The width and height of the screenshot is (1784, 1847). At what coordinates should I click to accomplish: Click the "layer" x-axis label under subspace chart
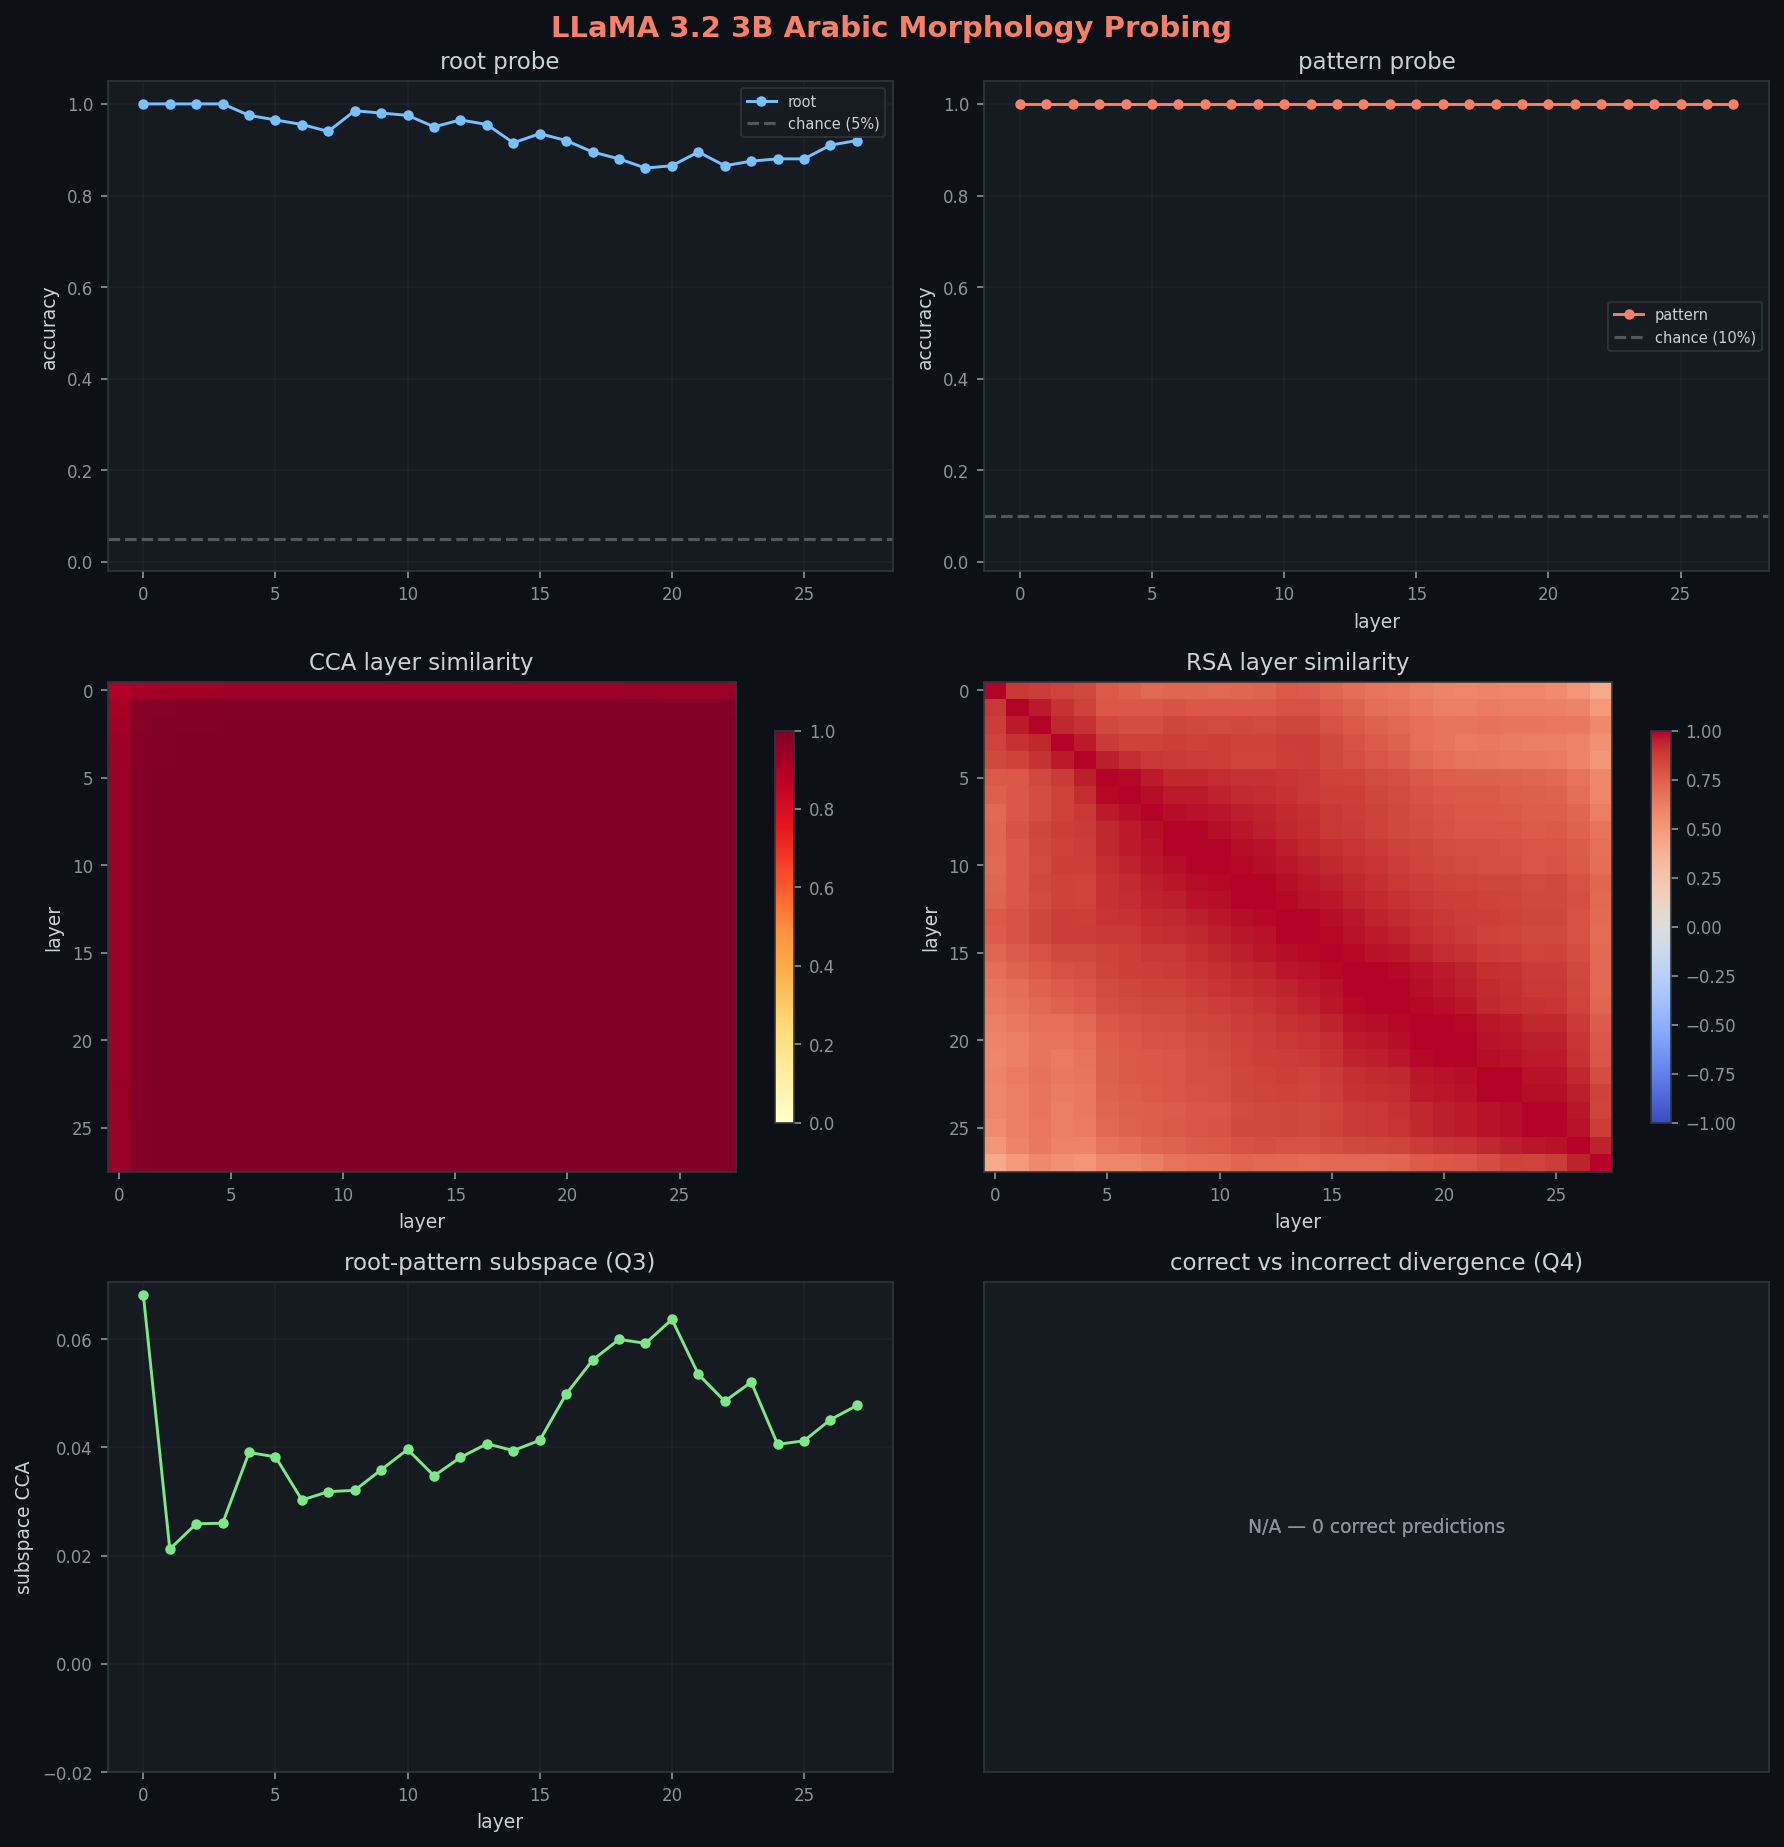point(499,1821)
